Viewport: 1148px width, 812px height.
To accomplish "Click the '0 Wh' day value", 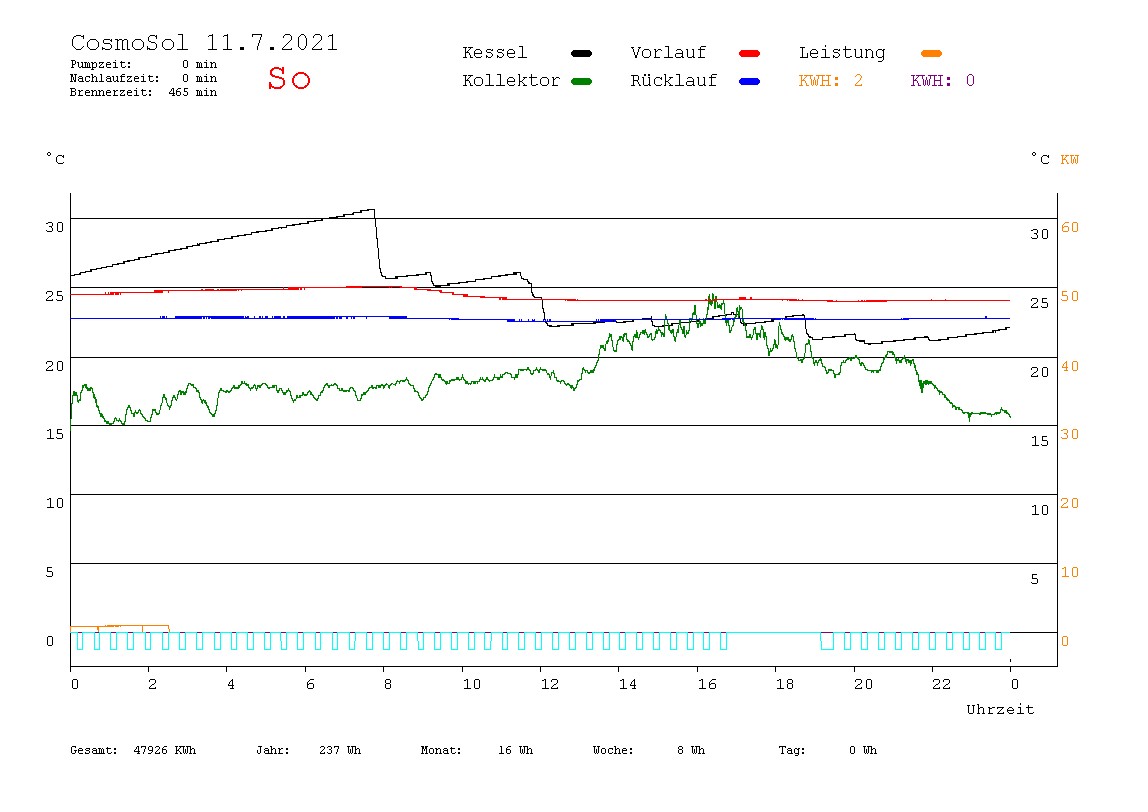I will [x=863, y=750].
